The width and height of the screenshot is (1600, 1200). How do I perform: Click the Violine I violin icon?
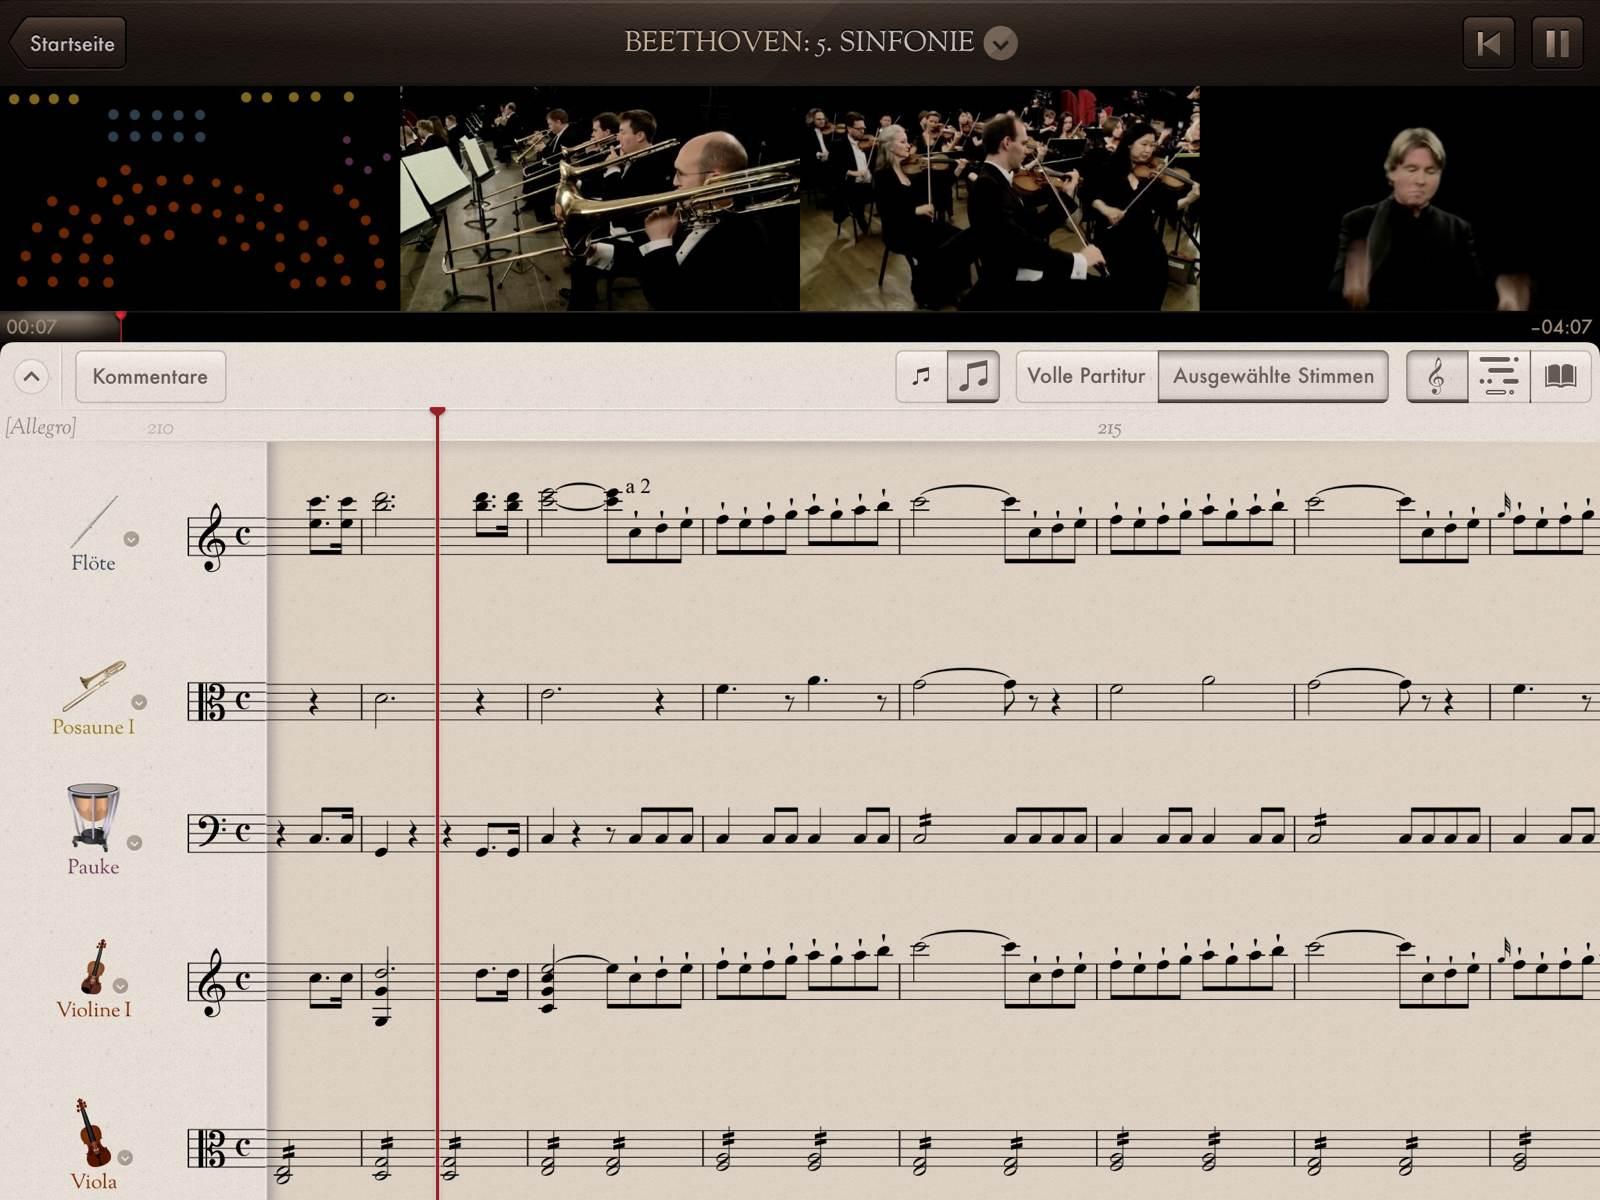point(94,966)
